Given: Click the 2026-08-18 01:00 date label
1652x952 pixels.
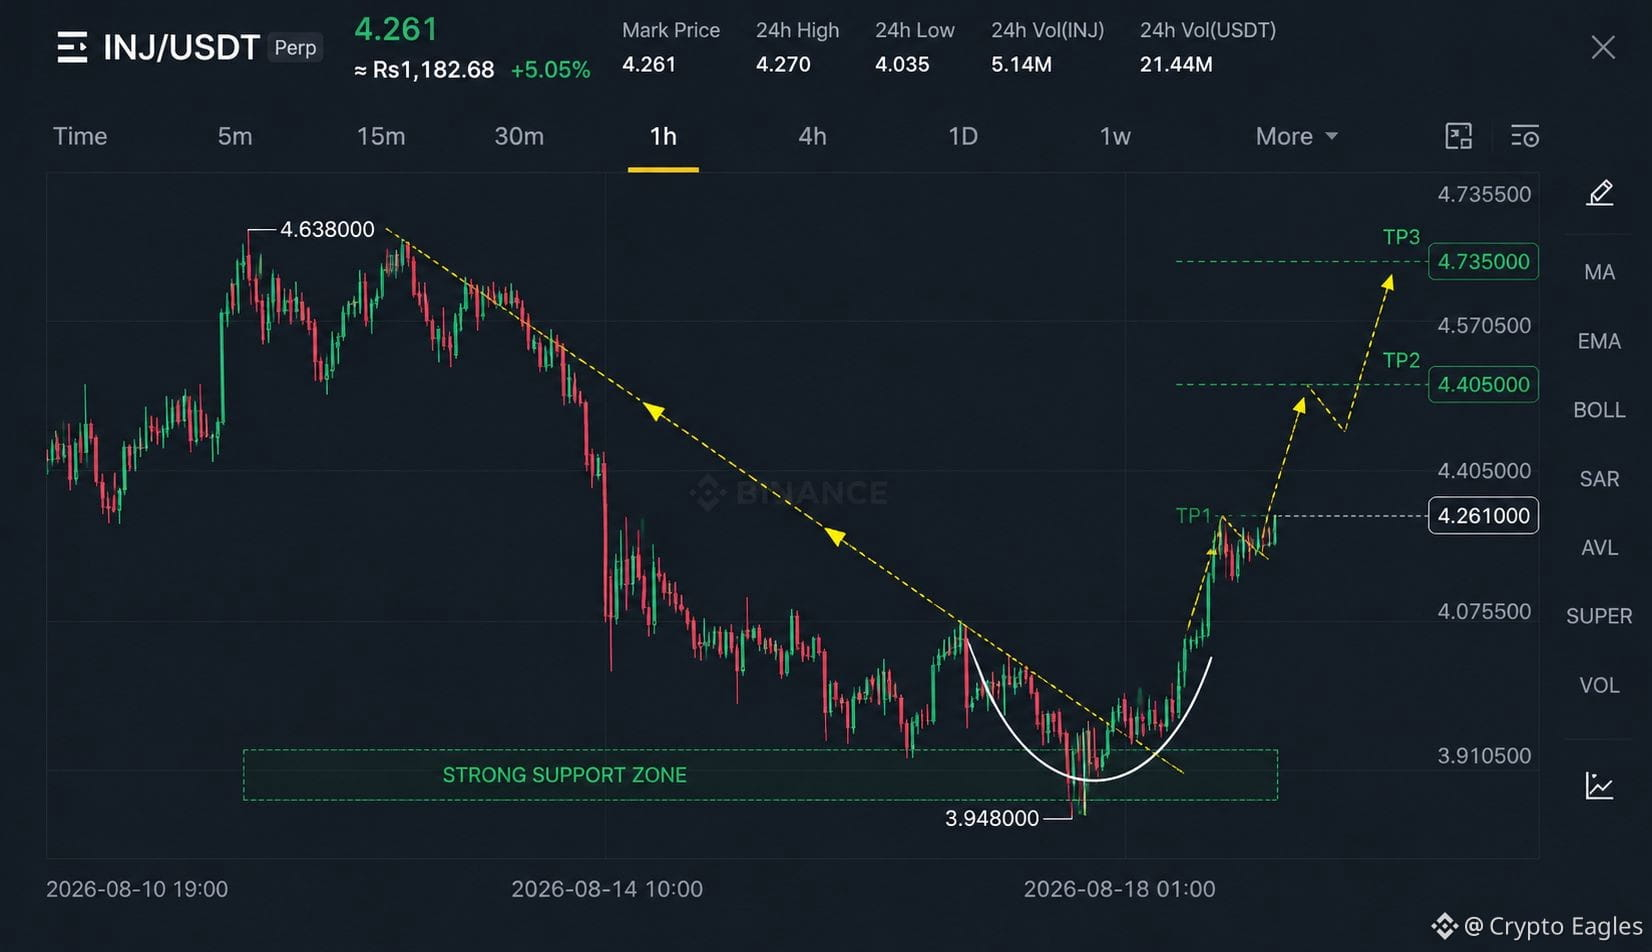Looking at the screenshot, I should pos(1119,889).
